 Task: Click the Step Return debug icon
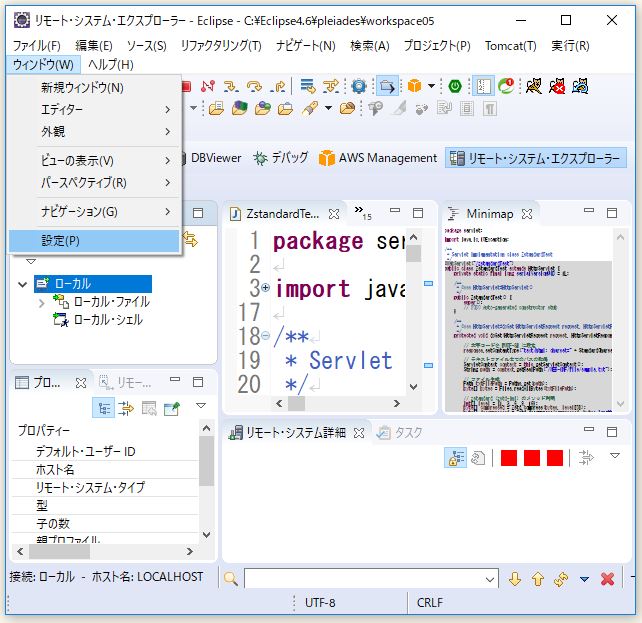tap(278, 86)
